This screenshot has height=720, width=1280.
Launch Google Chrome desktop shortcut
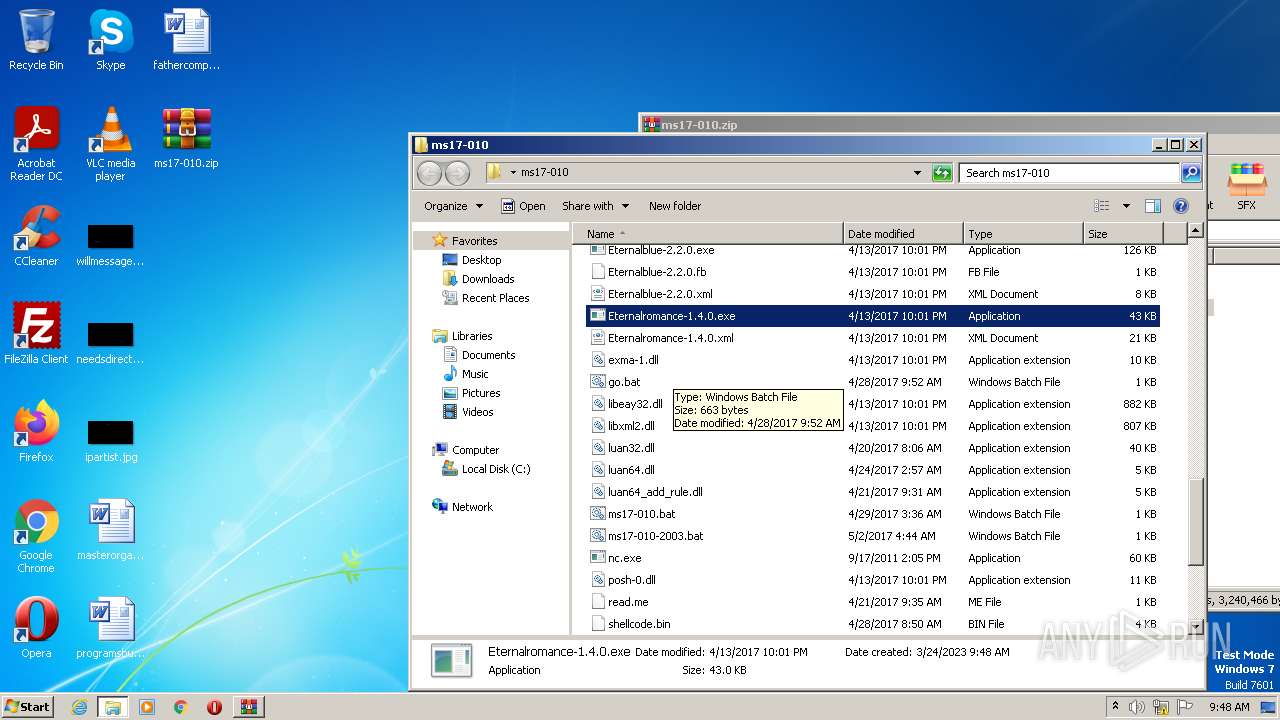tap(36, 536)
